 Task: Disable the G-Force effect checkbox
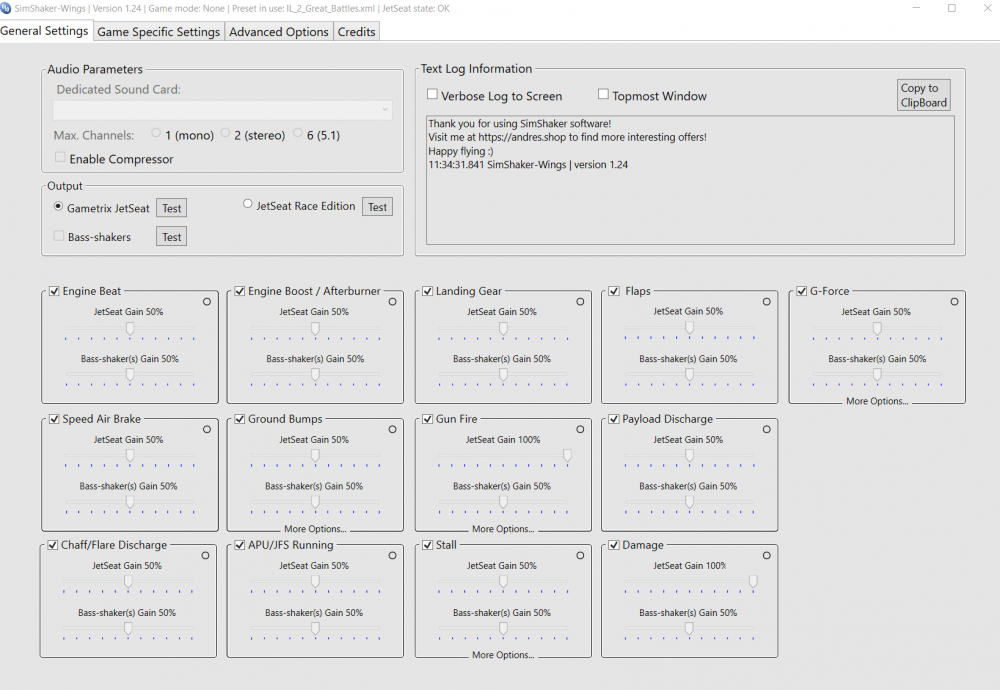[x=802, y=291]
